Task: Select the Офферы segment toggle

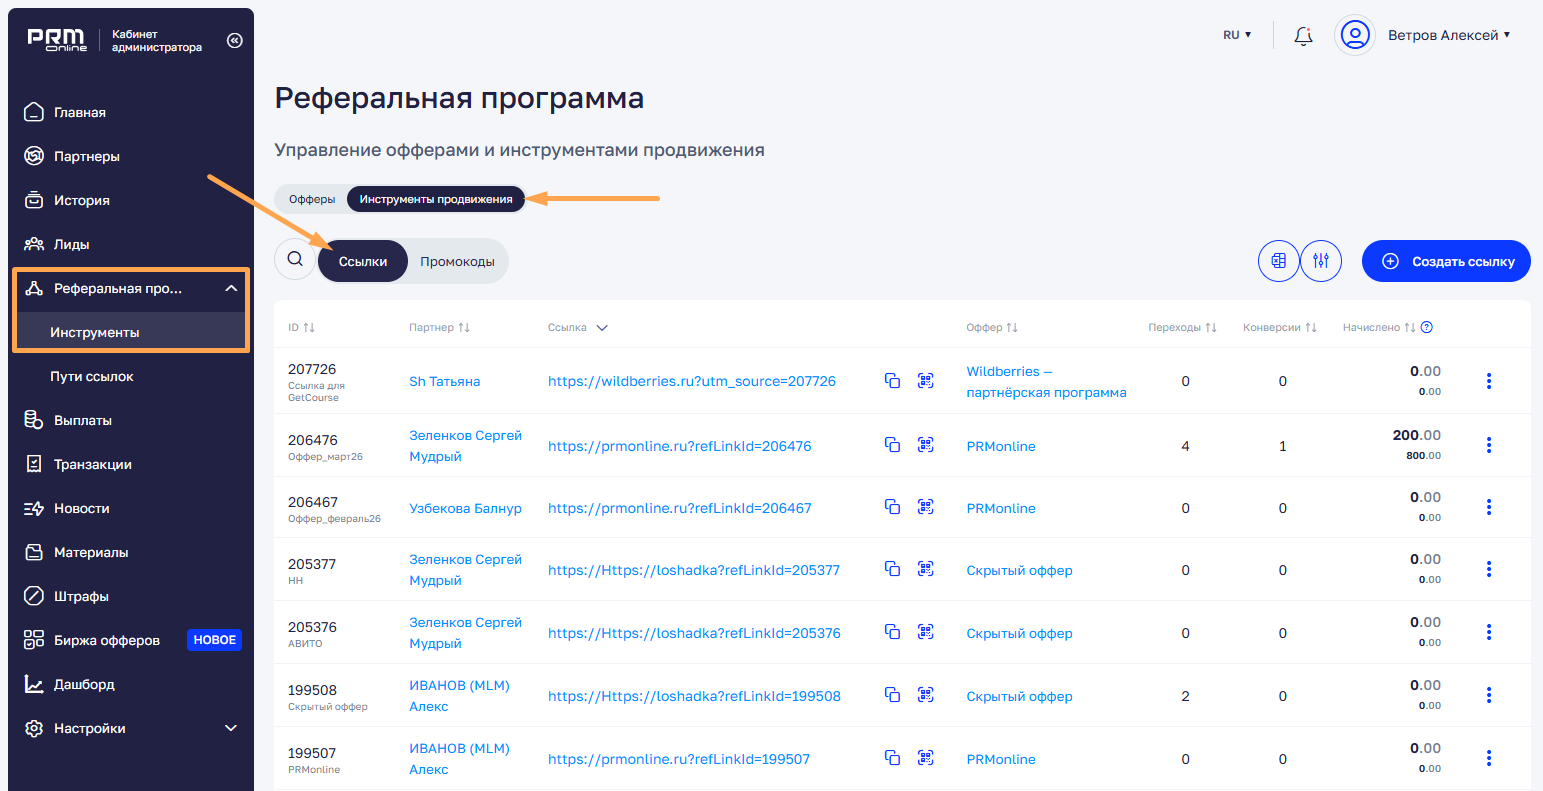Action: 312,199
